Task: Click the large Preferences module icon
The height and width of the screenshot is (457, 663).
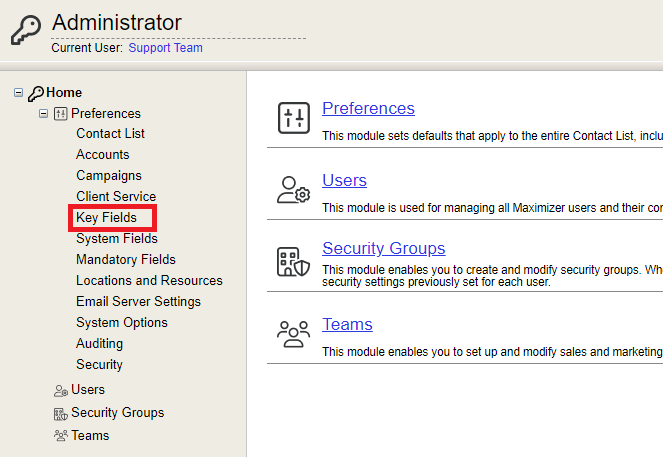Action: (x=293, y=118)
